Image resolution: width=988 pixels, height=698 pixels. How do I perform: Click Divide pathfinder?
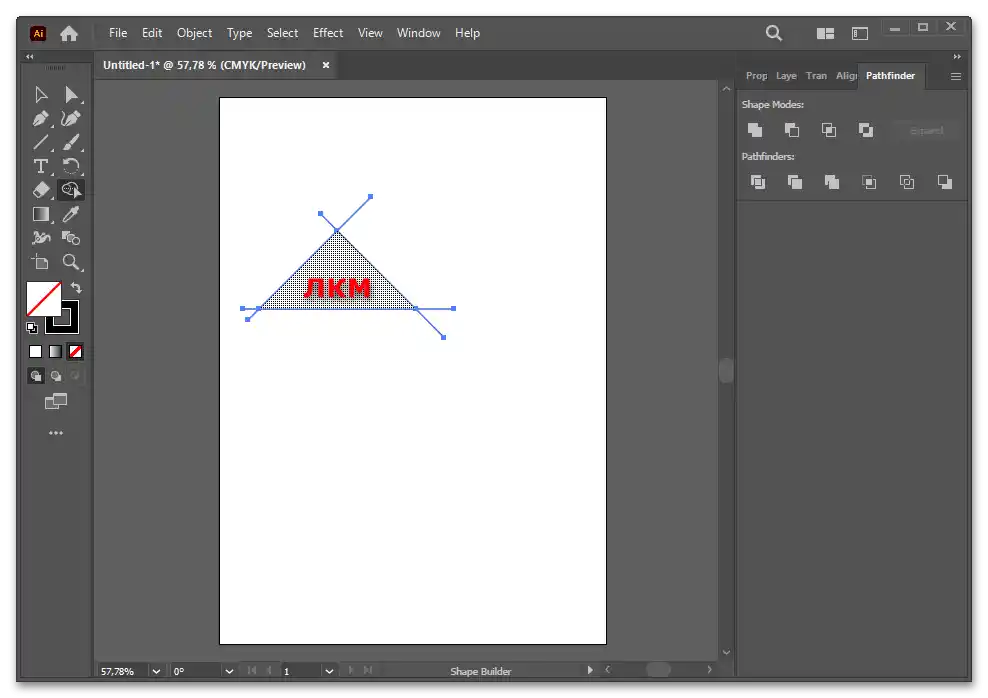(x=758, y=182)
